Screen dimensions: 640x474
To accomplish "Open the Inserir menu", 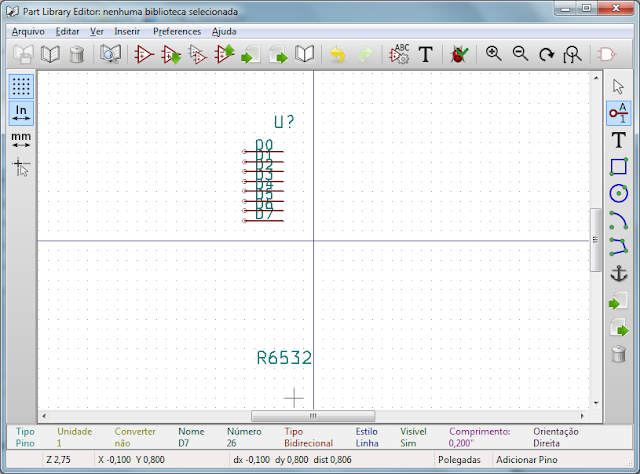I will (127, 31).
